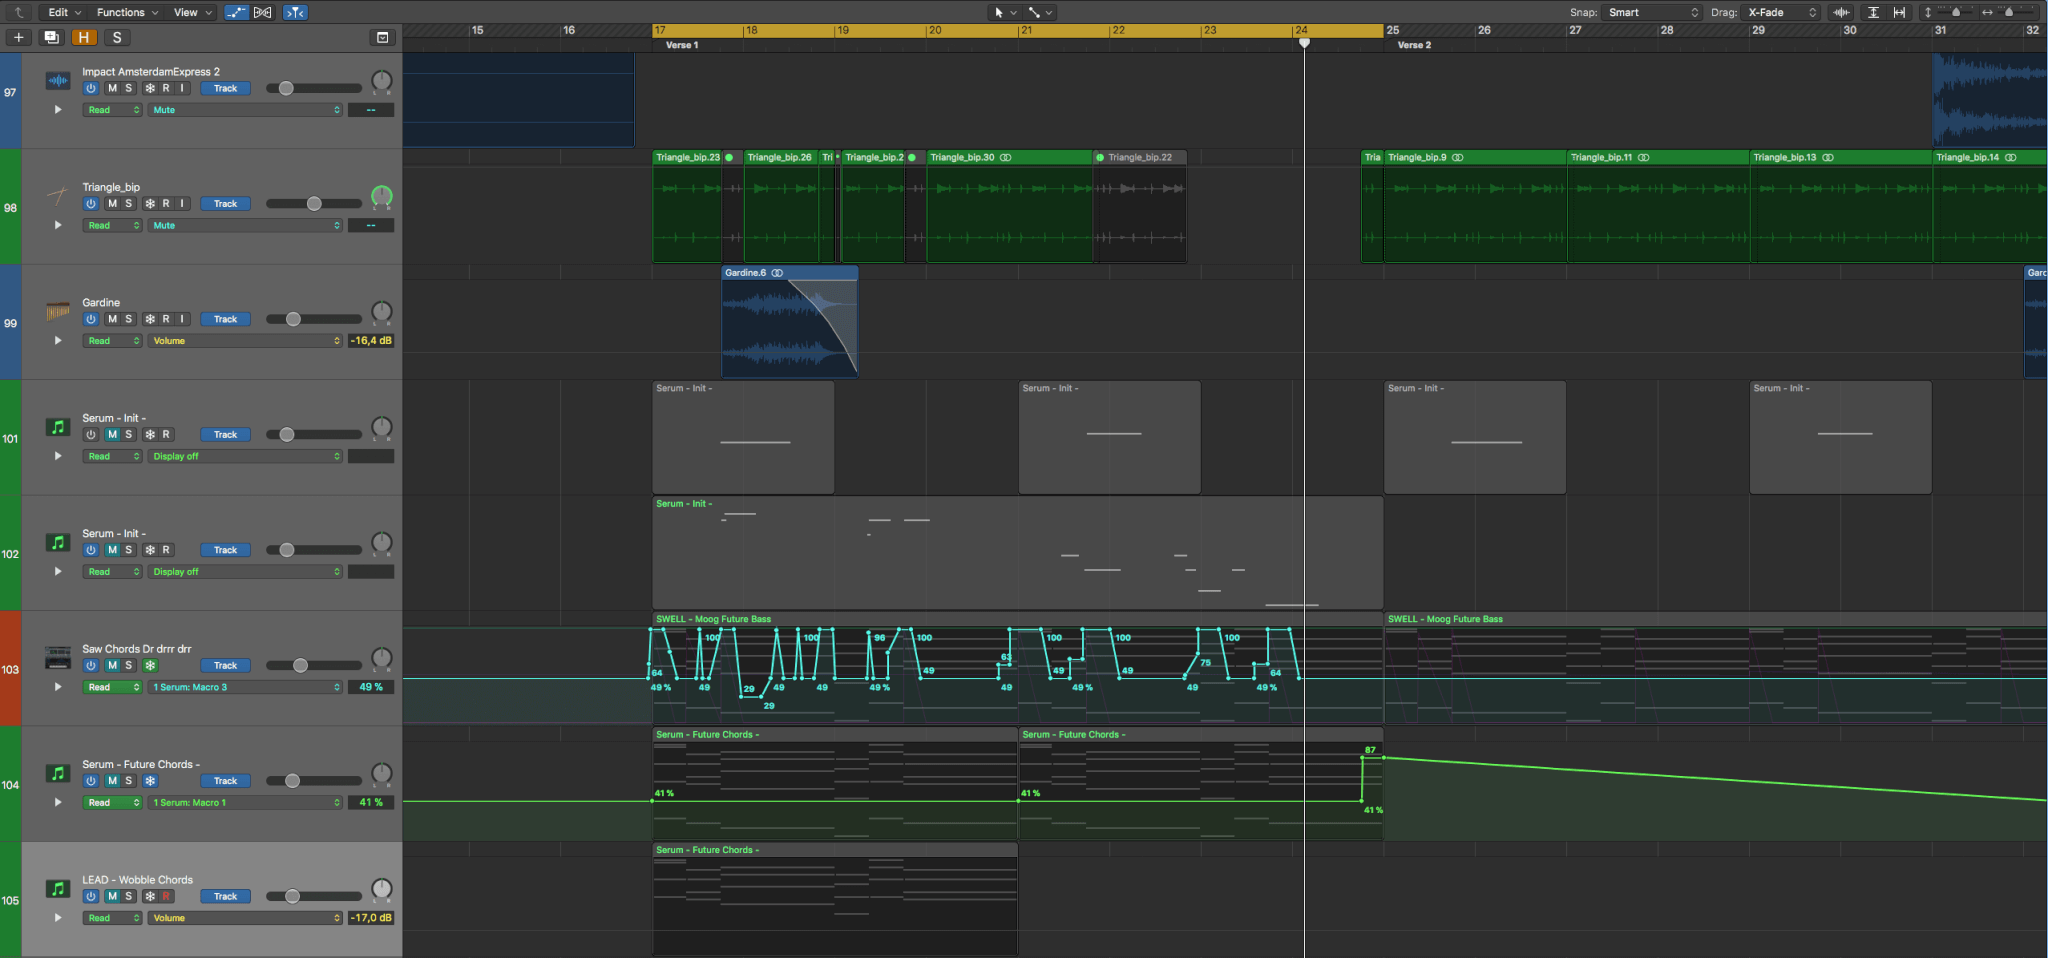Toggle input monitoring on Gardine track
The width and height of the screenshot is (2048, 958).
click(x=182, y=319)
